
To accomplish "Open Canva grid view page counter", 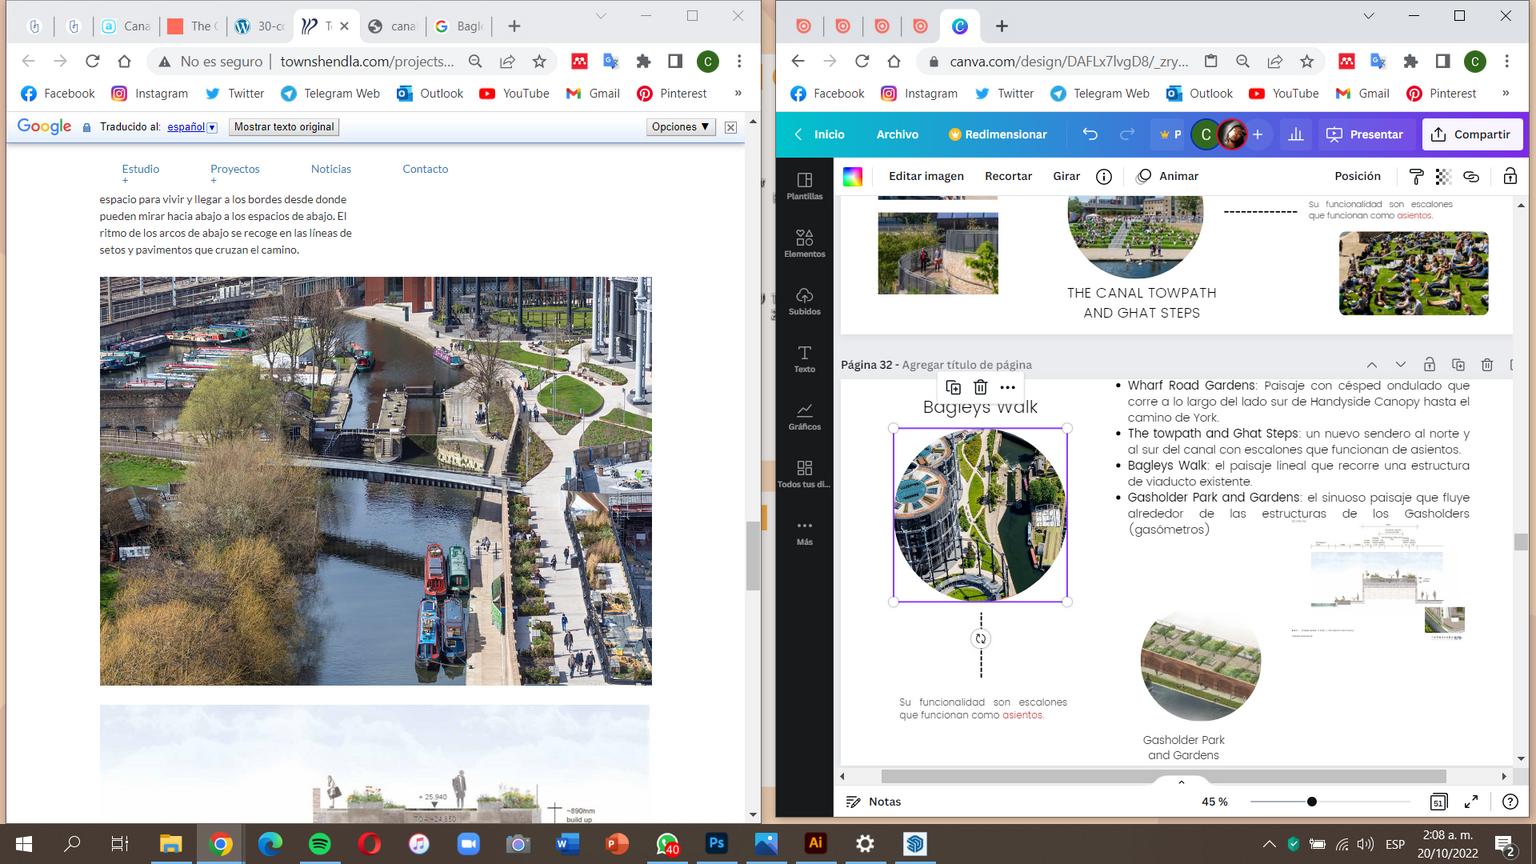I will click(x=1438, y=802).
